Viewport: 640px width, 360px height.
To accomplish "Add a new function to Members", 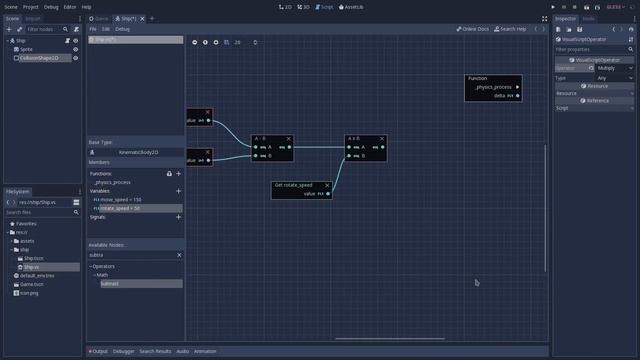I will pos(178,173).
